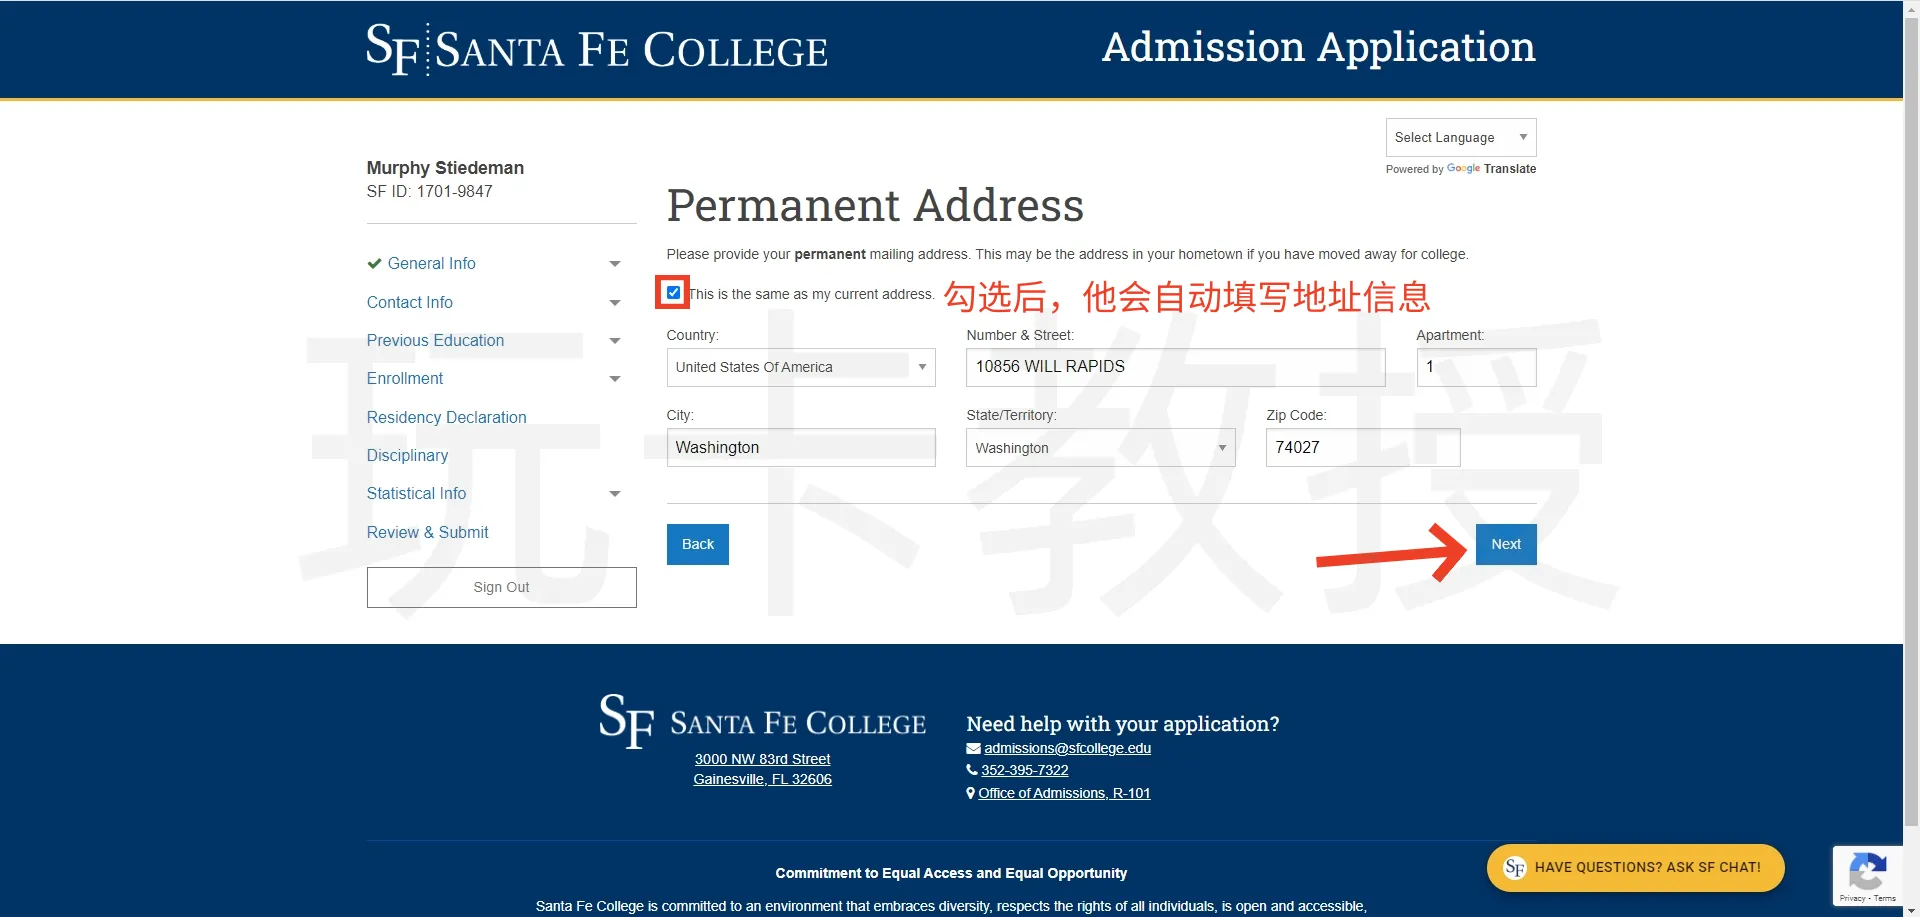
Task: Click the Zip Code input field
Action: [1362, 448]
